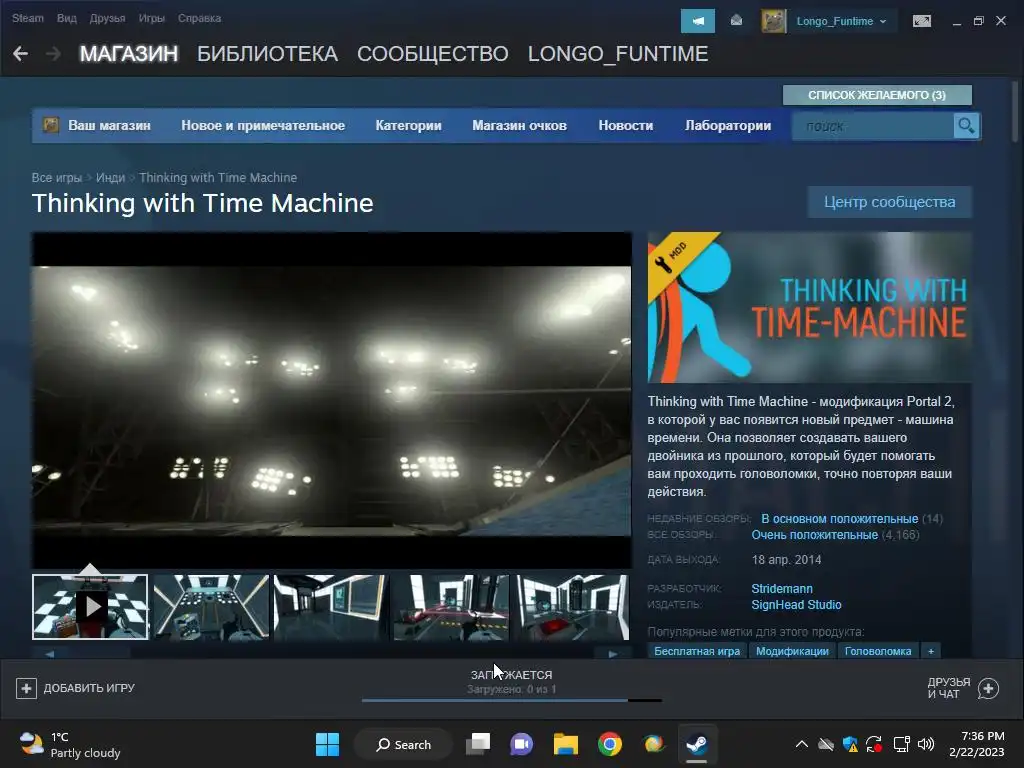This screenshot has height=768, width=1024.
Task: Open the Лаборатории store link
Action: click(x=728, y=125)
